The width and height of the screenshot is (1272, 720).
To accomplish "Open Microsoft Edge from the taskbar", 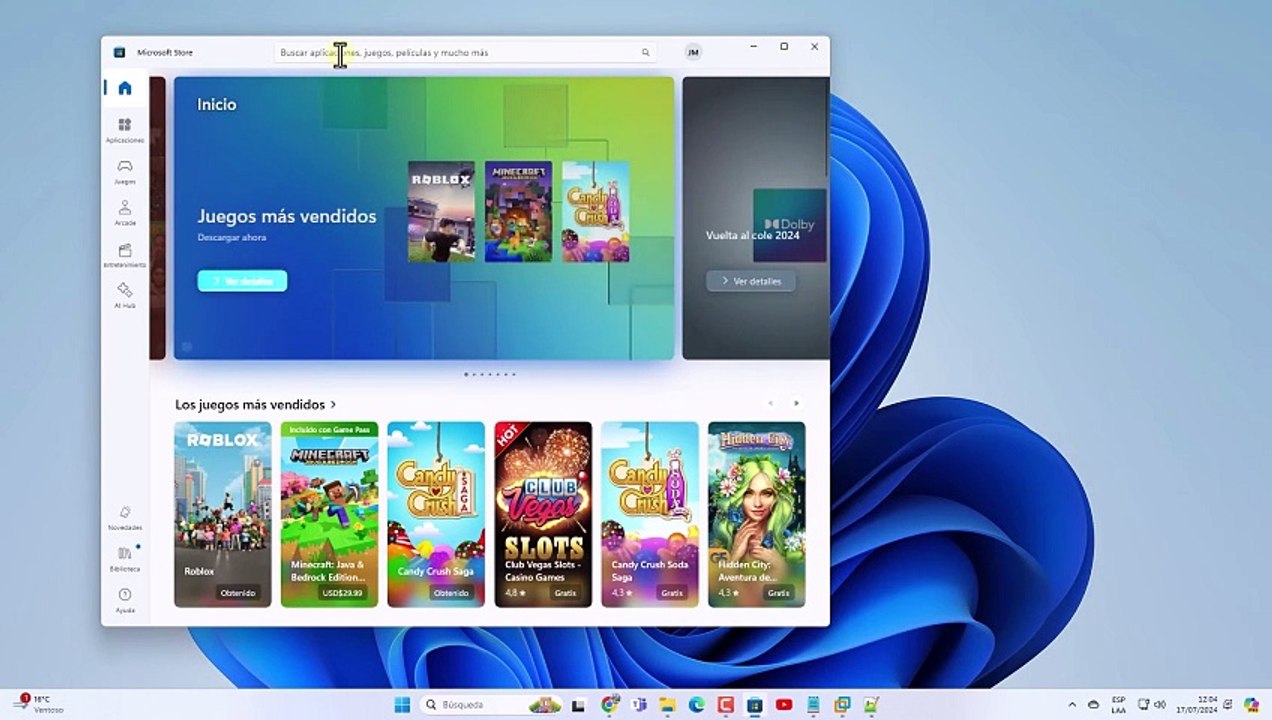I will click(697, 704).
